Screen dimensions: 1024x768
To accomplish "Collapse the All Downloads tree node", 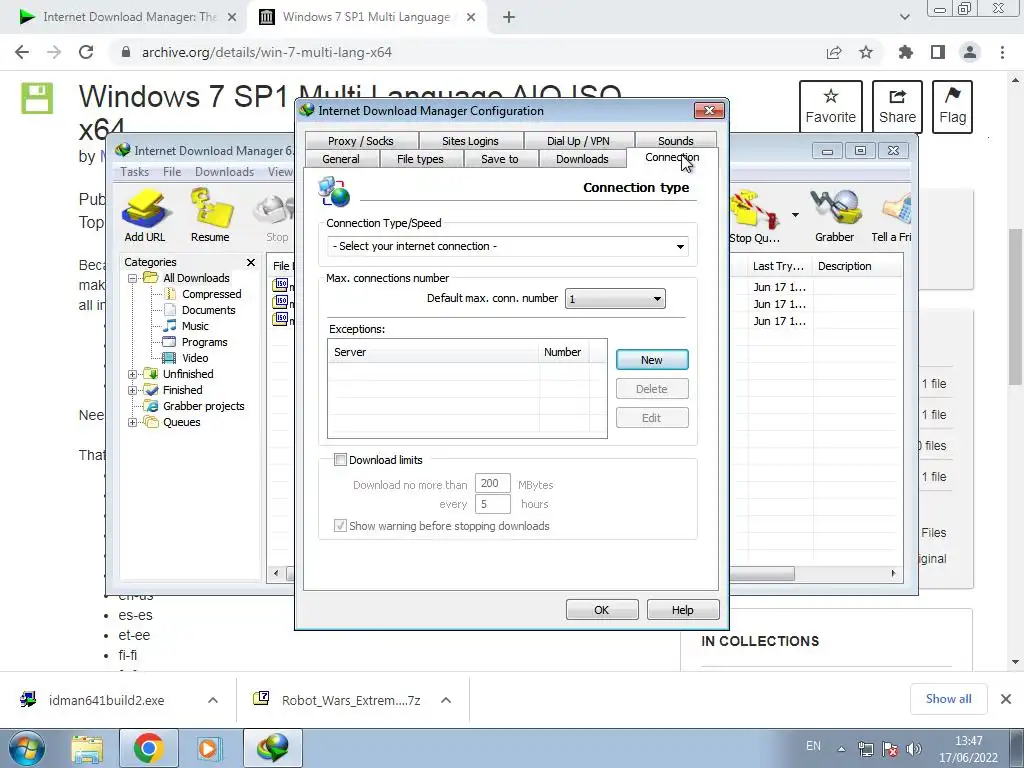I will pyautogui.click(x=133, y=278).
